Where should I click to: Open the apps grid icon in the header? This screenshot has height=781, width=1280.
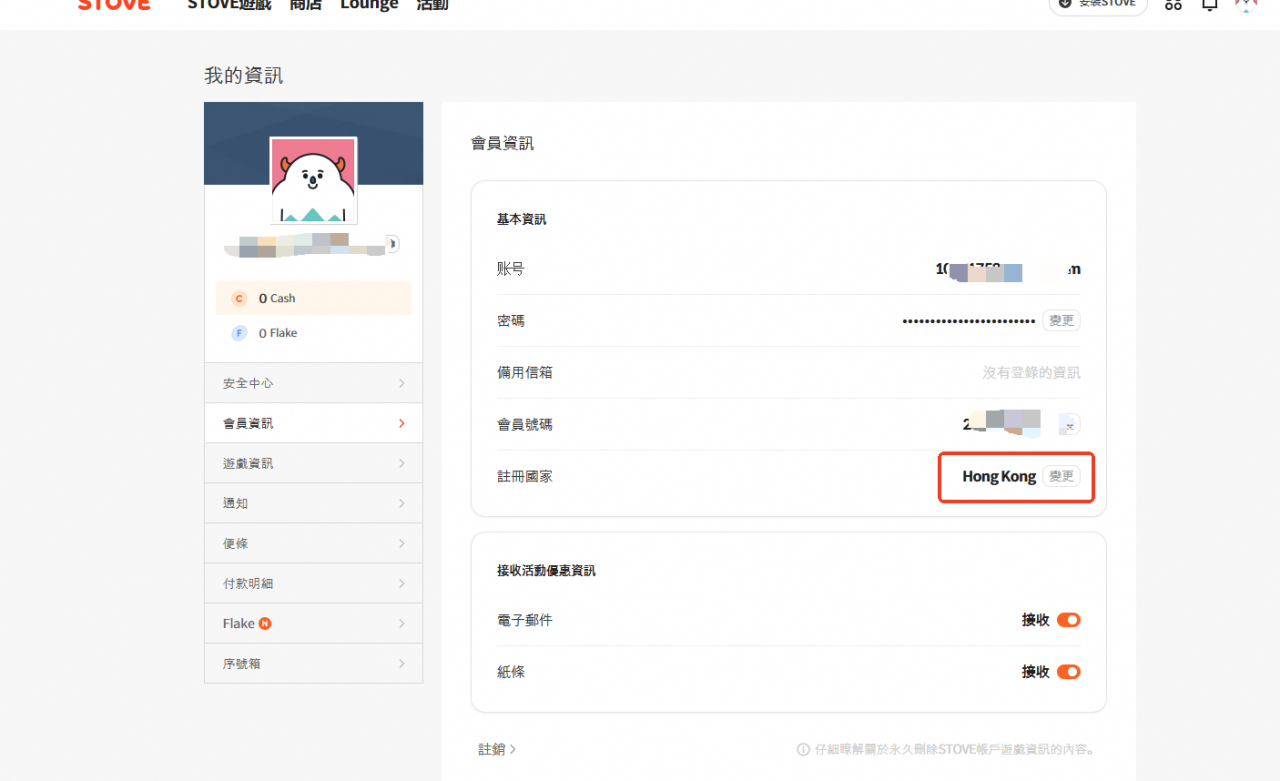[1172, 5]
